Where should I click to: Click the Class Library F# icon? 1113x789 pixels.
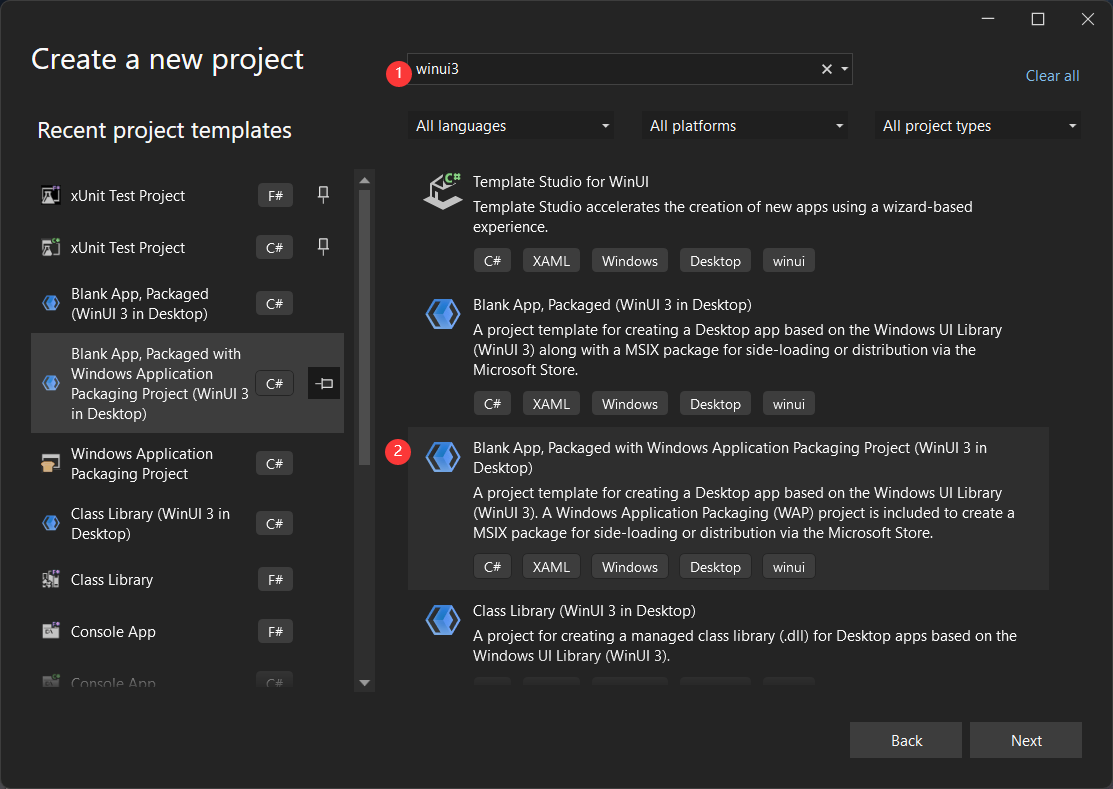[51, 579]
